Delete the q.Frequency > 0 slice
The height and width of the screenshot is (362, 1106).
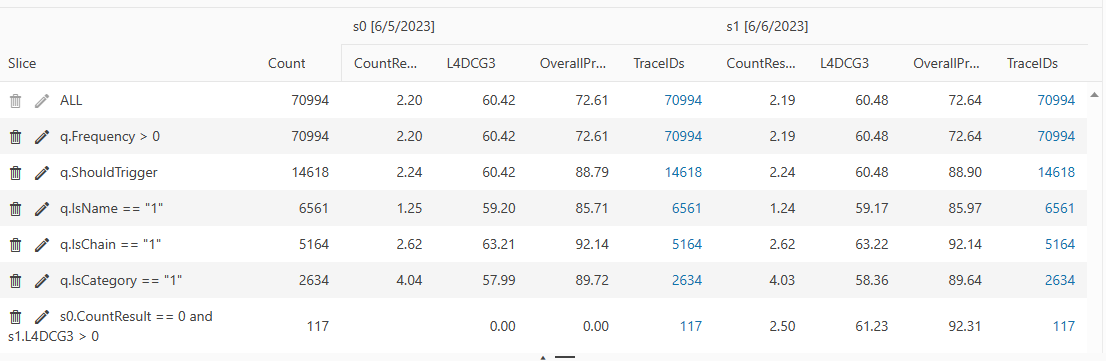[x=16, y=136]
